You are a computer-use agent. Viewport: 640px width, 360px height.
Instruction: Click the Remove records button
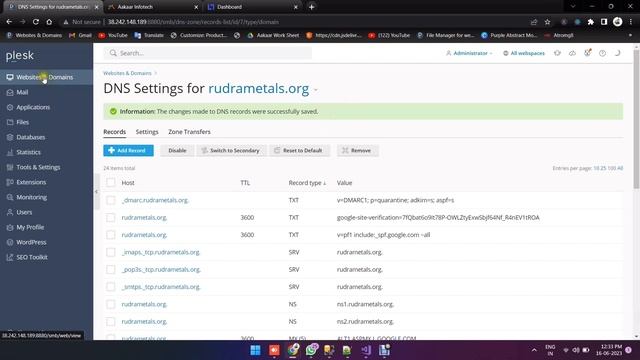[x=357, y=151]
